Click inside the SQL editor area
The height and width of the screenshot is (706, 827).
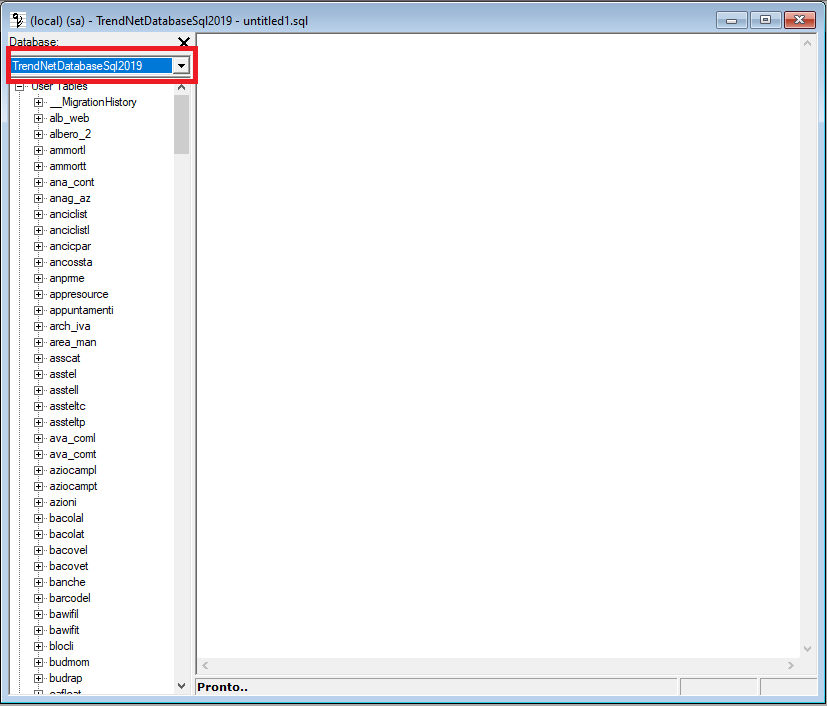coord(499,345)
